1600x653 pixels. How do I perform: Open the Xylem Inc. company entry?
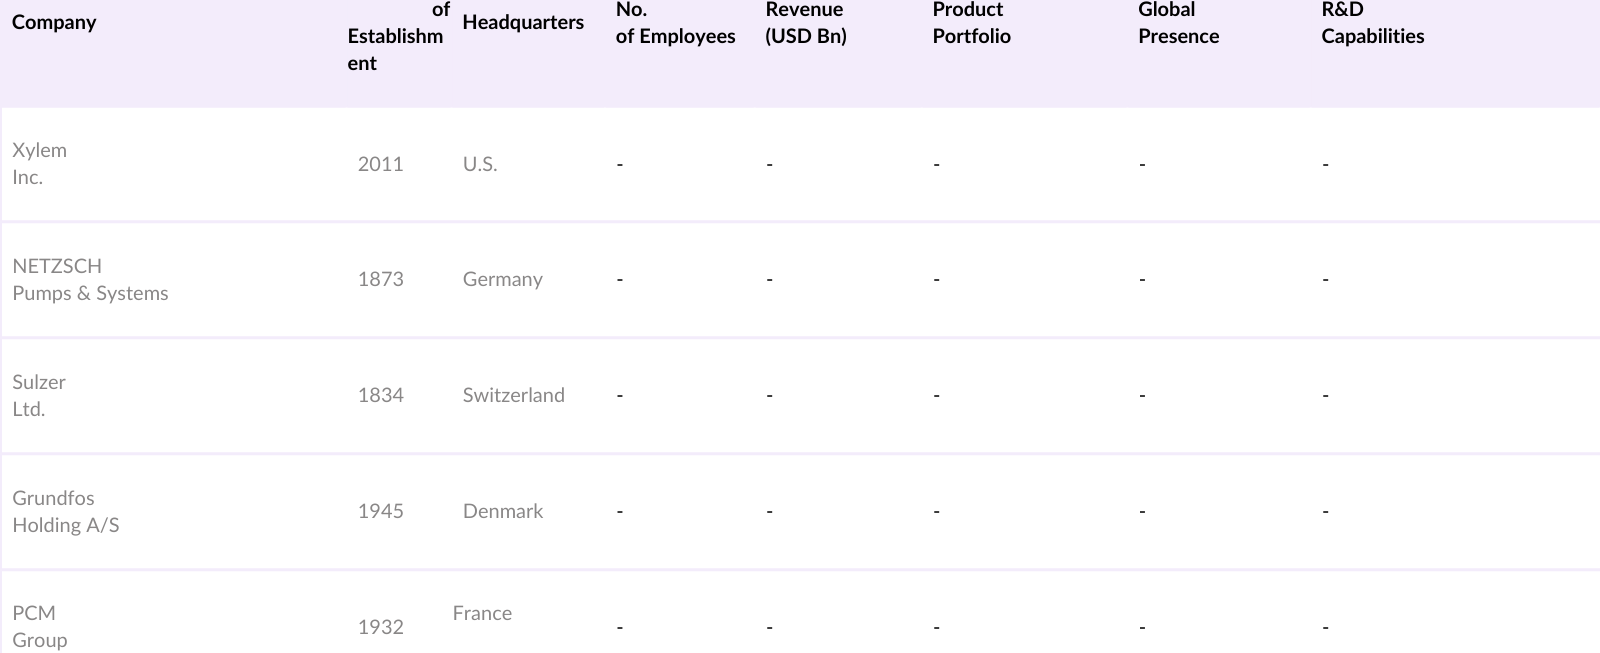pos(39,164)
